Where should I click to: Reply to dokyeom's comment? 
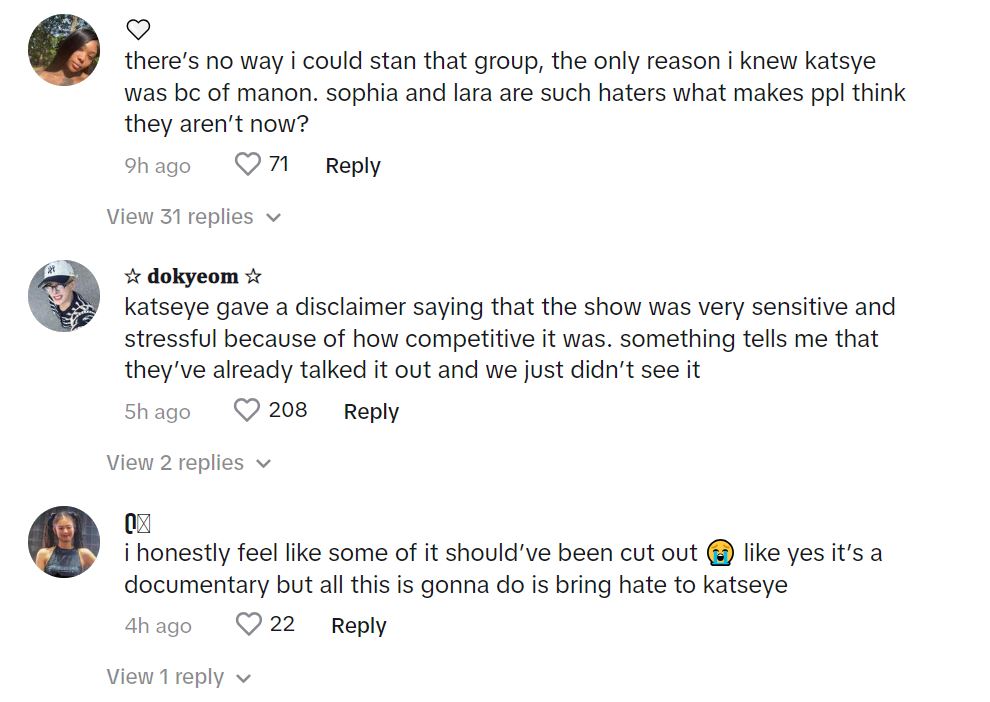(371, 412)
